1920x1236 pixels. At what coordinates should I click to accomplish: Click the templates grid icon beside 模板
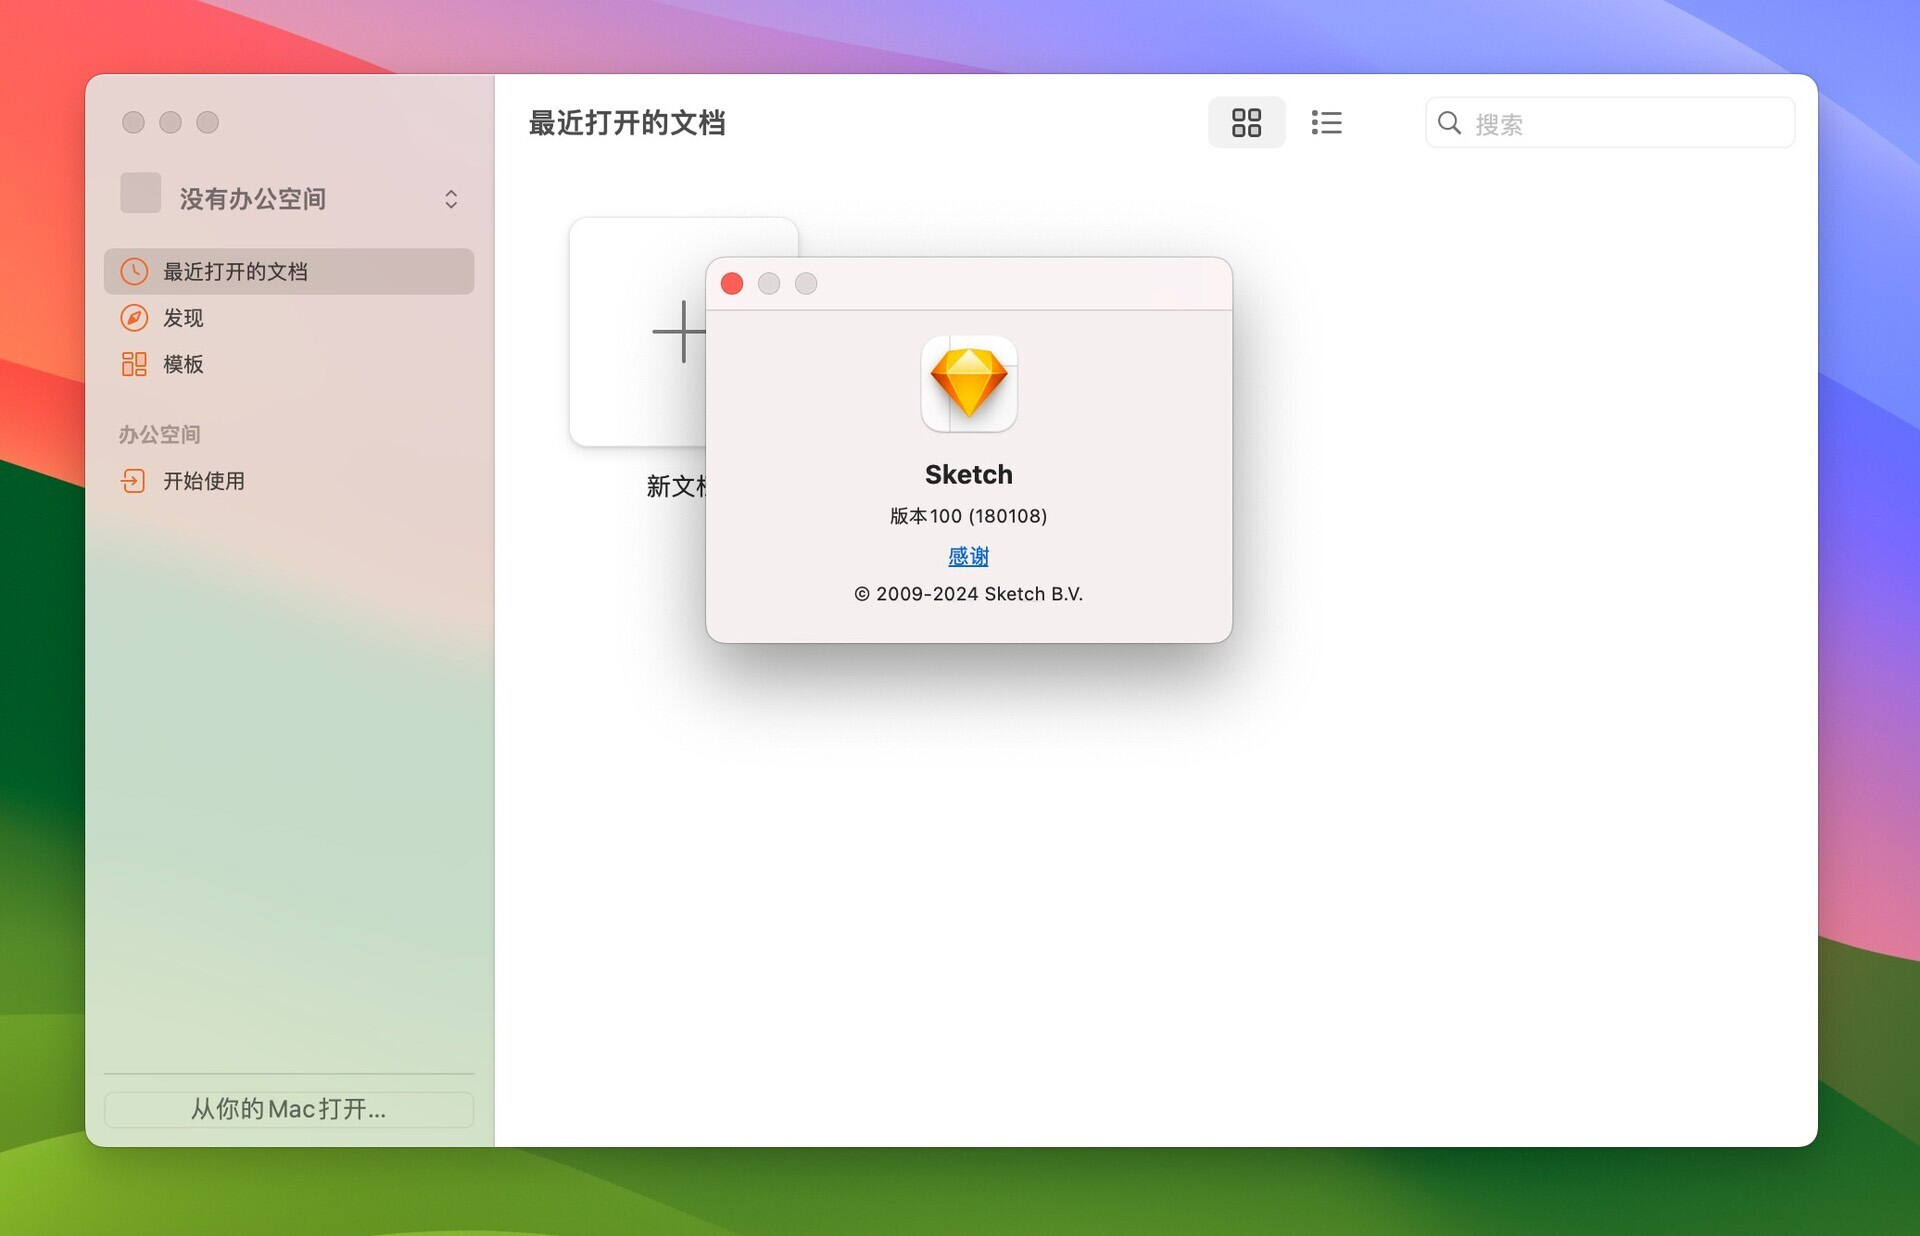point(134,364)
